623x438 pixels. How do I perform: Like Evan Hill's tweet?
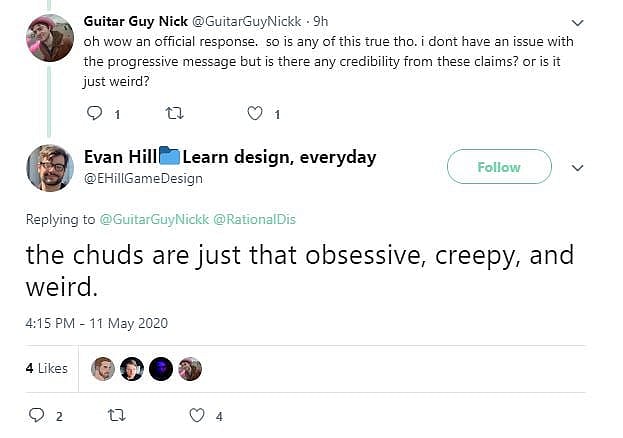click(x=197, y=416)
